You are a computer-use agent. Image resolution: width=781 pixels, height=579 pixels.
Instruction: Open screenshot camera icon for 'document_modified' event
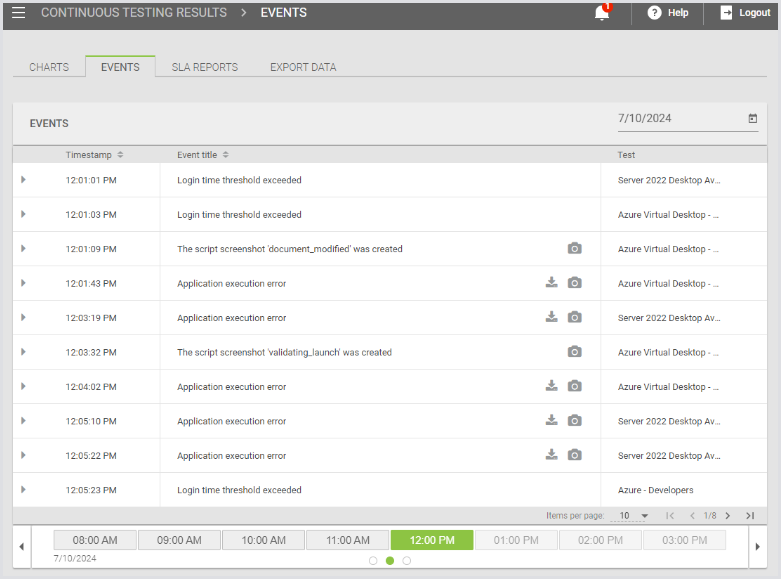coord(574,249)
